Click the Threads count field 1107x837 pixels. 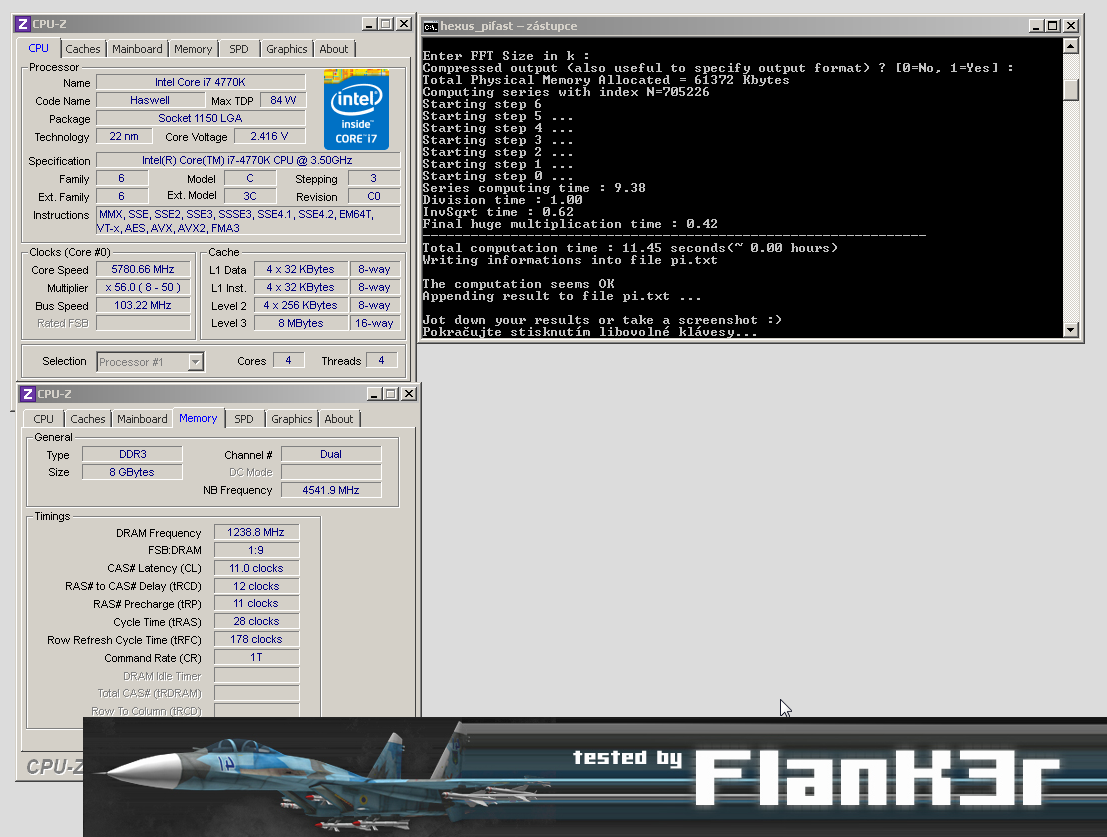point(381,361)
